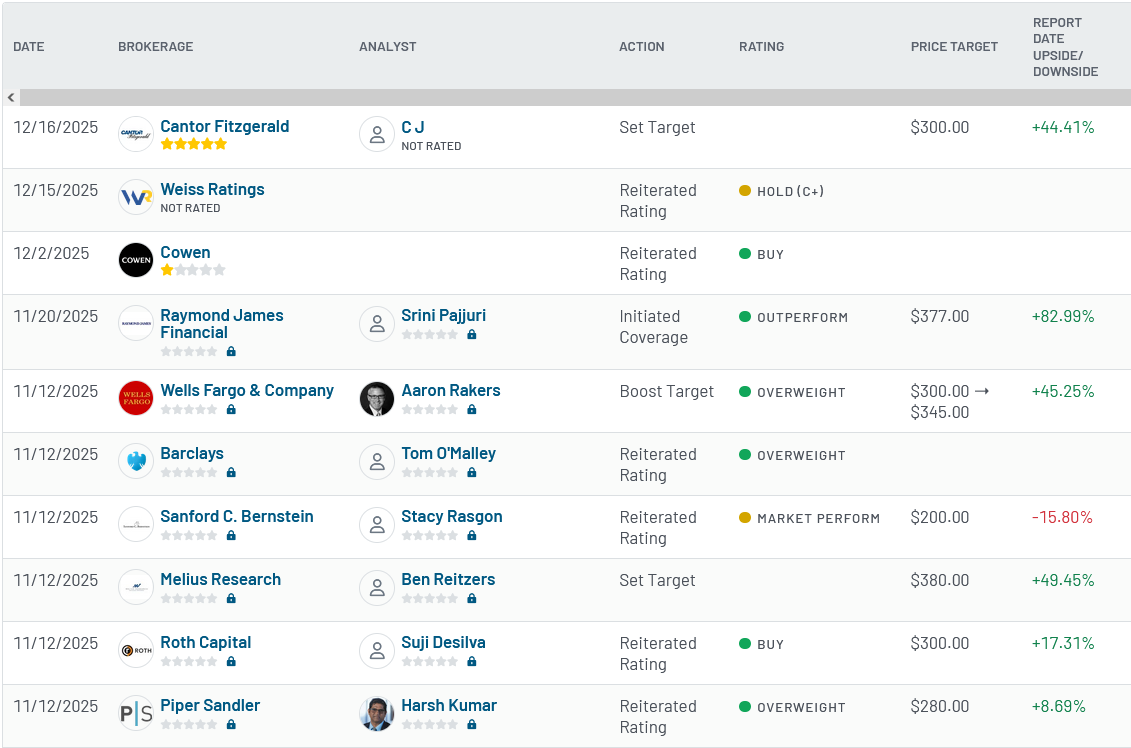Viewport: 1131px width, 748px height.
Task: Open analyst C J's profile link
Action: (413, 127)
